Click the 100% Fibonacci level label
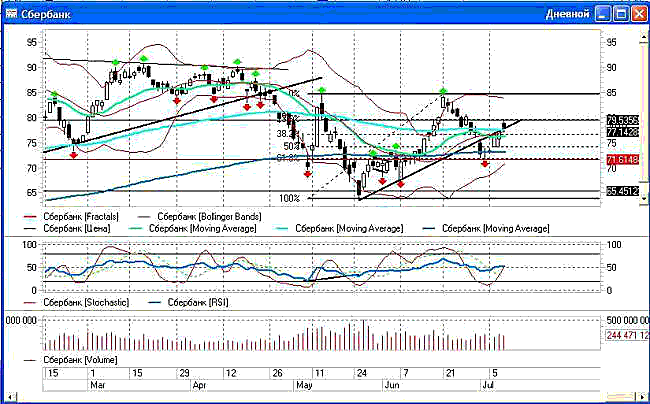Screen dimensions: 650x404 pyautogui.click(x=289, y=198)
